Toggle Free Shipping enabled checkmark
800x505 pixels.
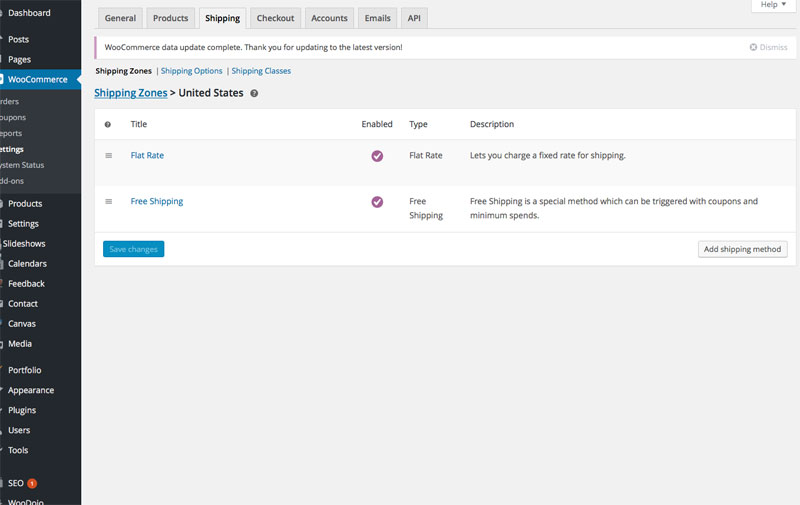pyautogui.click(x=377, y=202)
